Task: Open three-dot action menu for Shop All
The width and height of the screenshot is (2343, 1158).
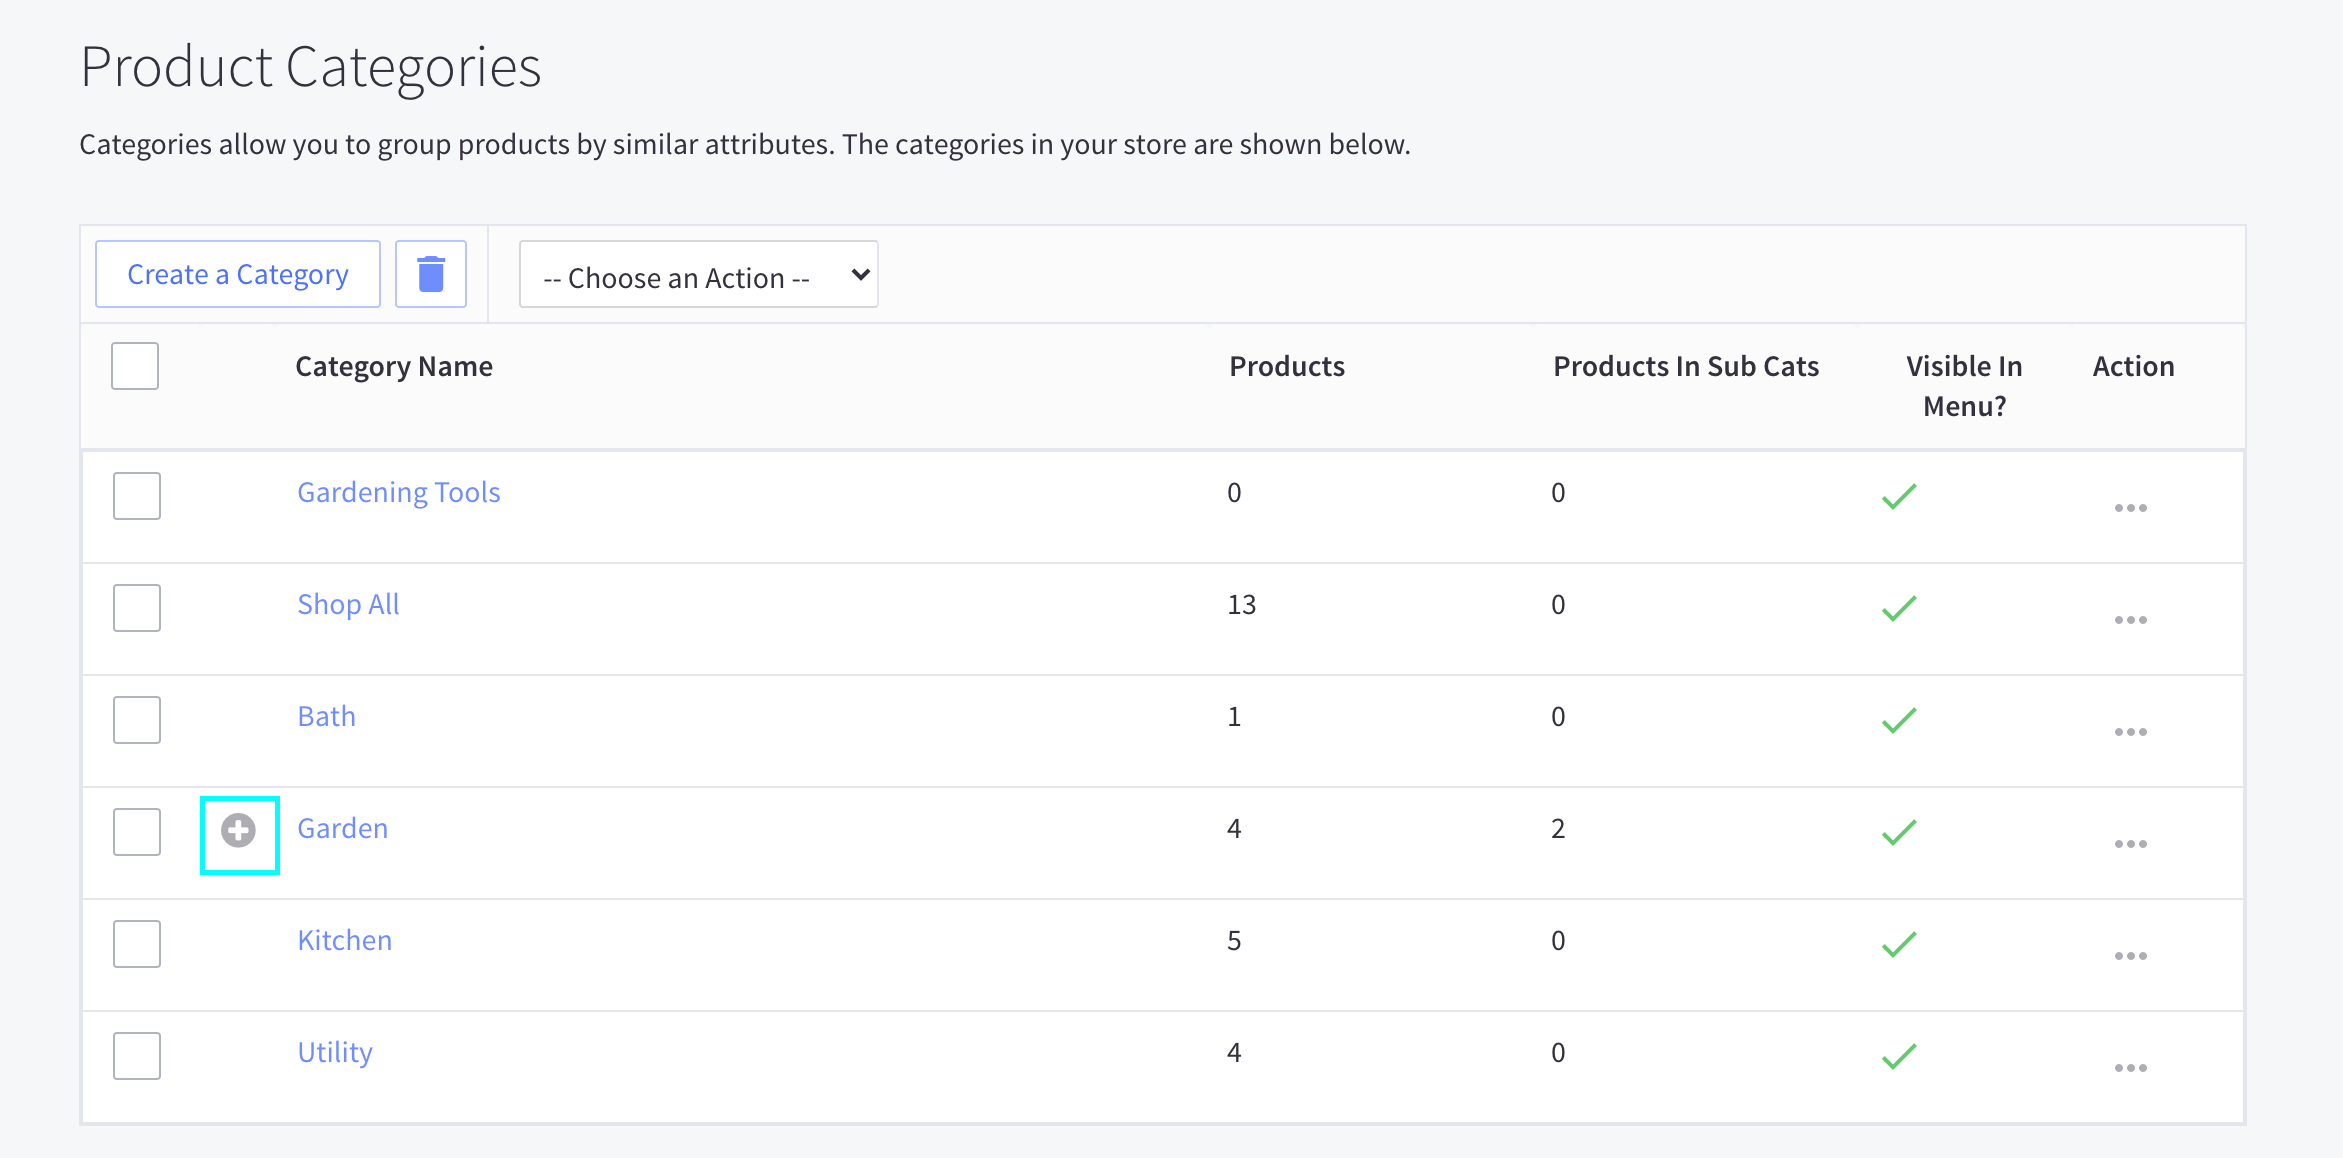Action: pos(2130,620)
